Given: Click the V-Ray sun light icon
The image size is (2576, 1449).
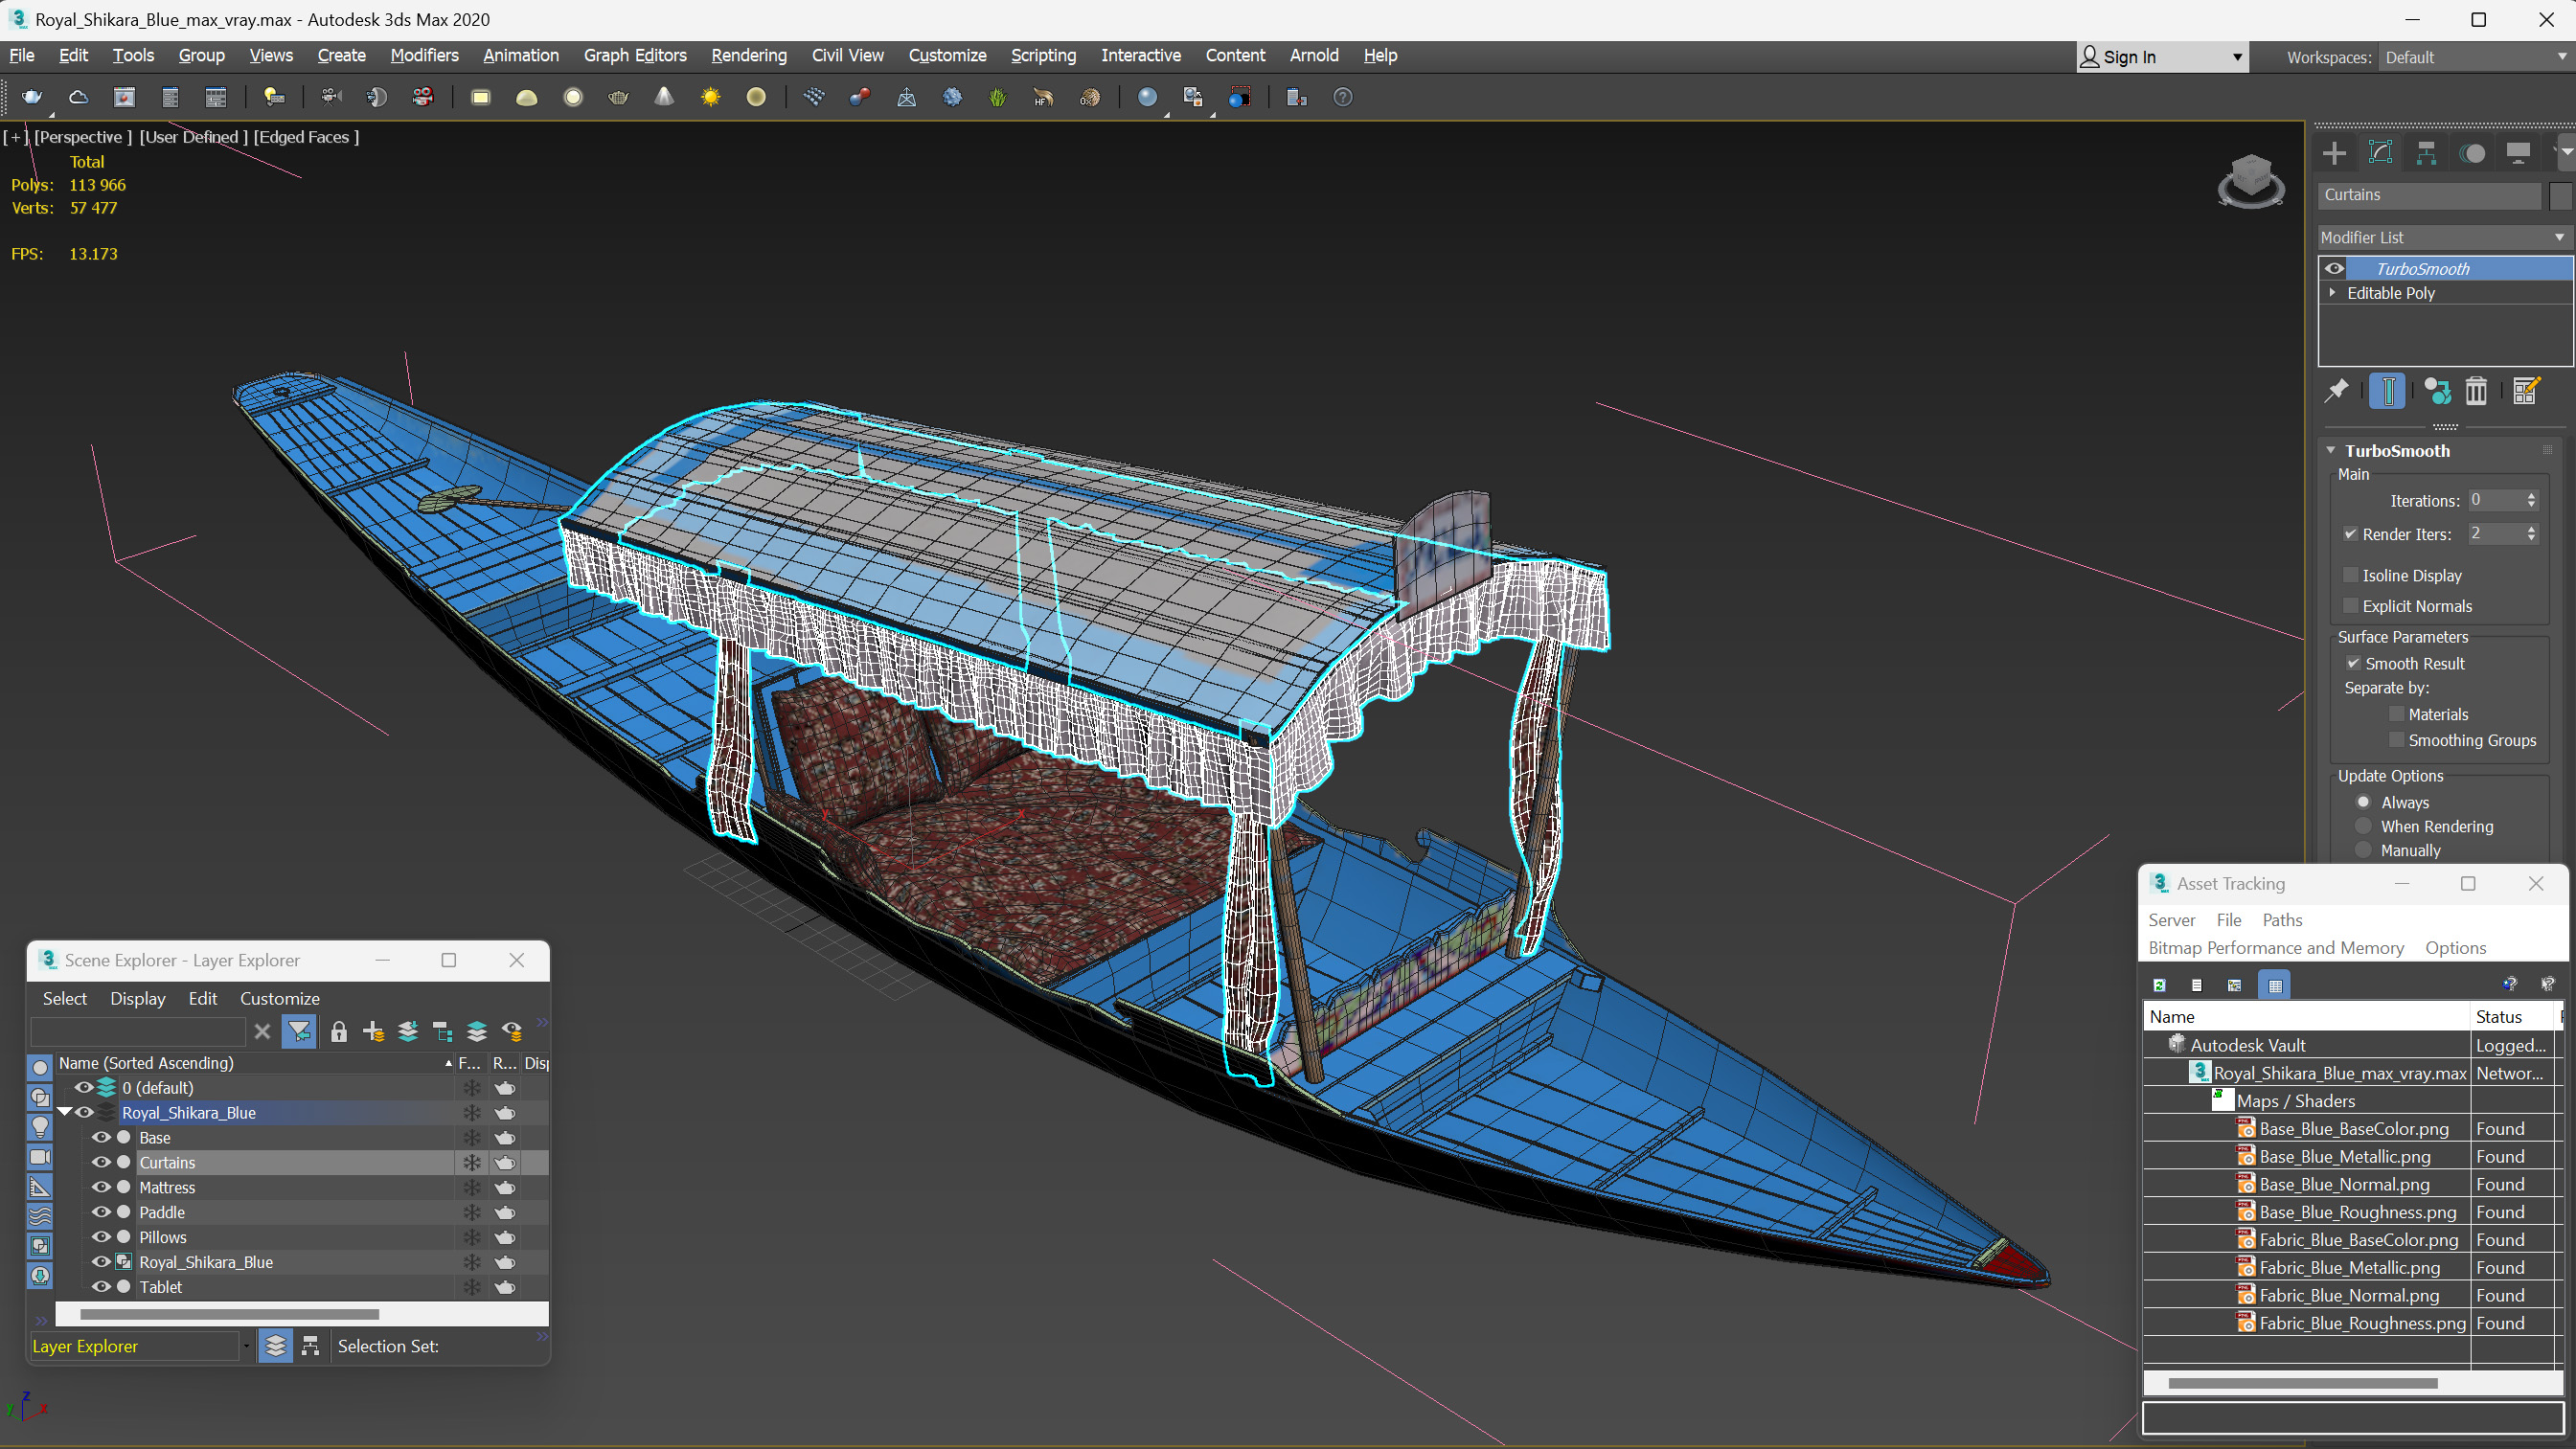Looking at the screenshot, I should tap(710, 97).
